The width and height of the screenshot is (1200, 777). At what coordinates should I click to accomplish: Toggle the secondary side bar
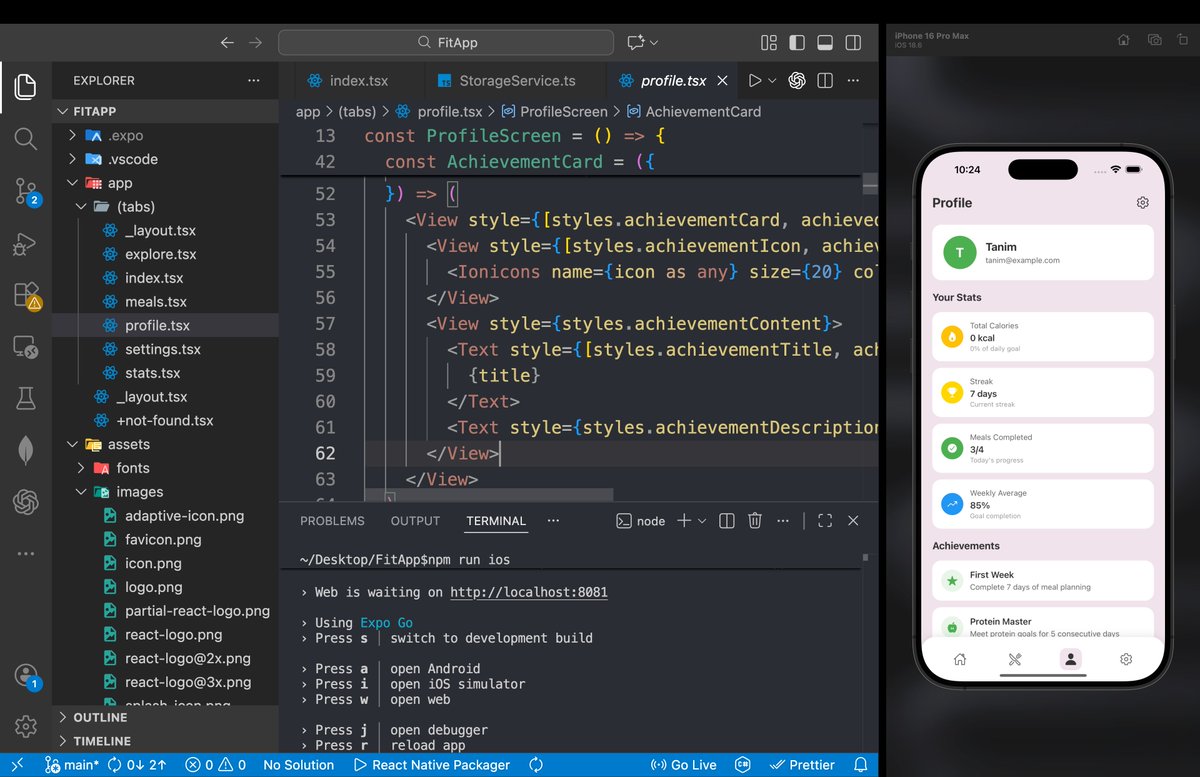coord(853,43)
